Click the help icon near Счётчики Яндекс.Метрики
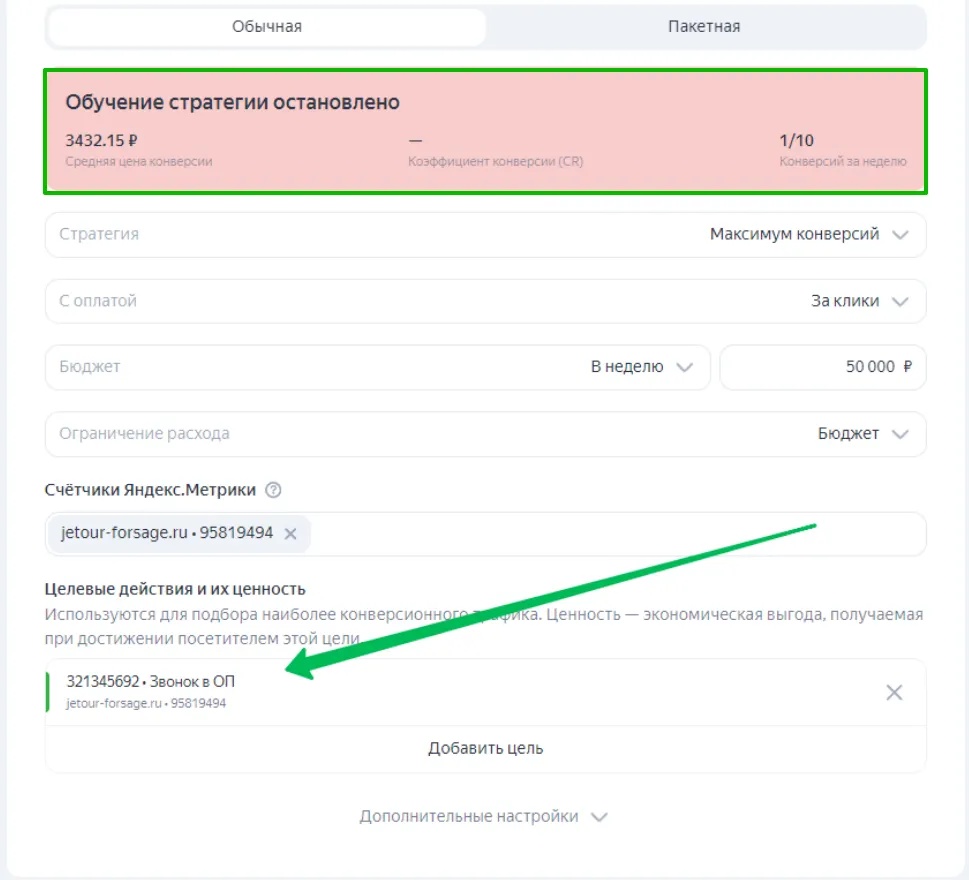 274,490
